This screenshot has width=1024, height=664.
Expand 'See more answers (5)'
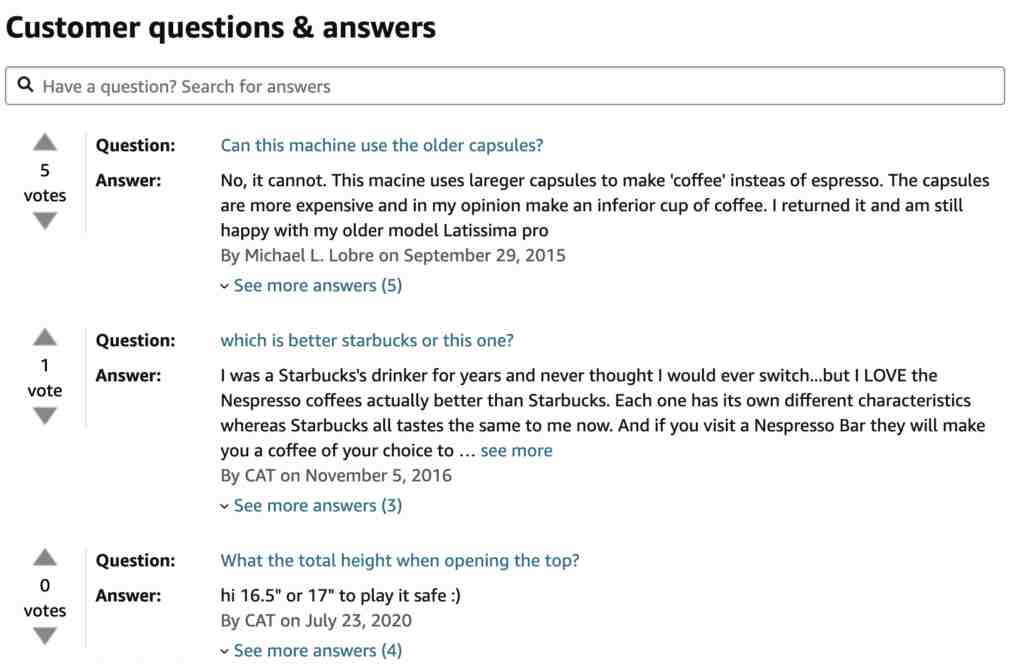point(312,285)
